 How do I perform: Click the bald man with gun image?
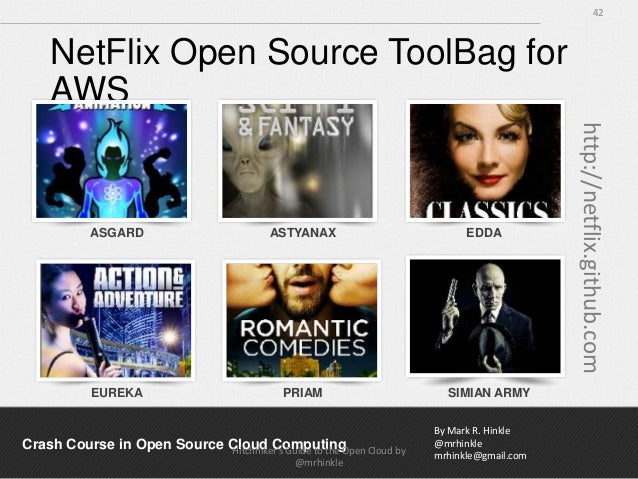pos(485,316)
